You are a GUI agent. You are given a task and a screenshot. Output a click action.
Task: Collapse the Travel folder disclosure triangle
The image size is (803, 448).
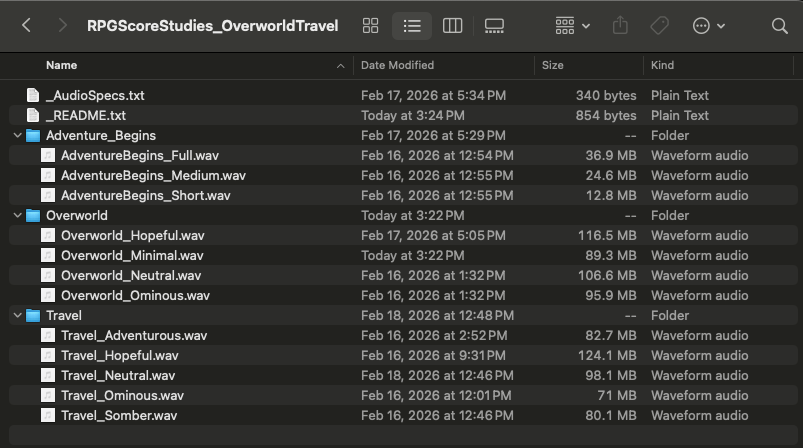point(17,315)
